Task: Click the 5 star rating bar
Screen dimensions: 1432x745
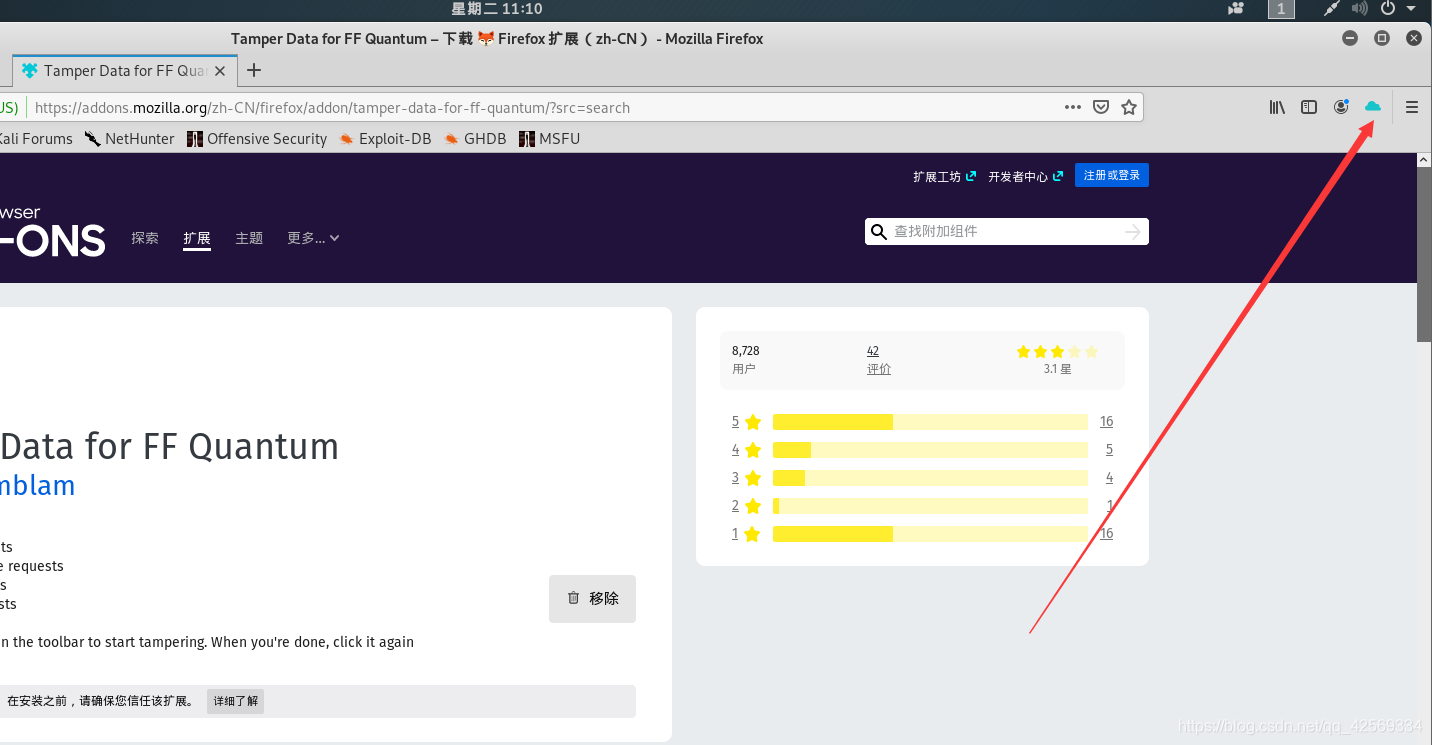Action: 930,421
